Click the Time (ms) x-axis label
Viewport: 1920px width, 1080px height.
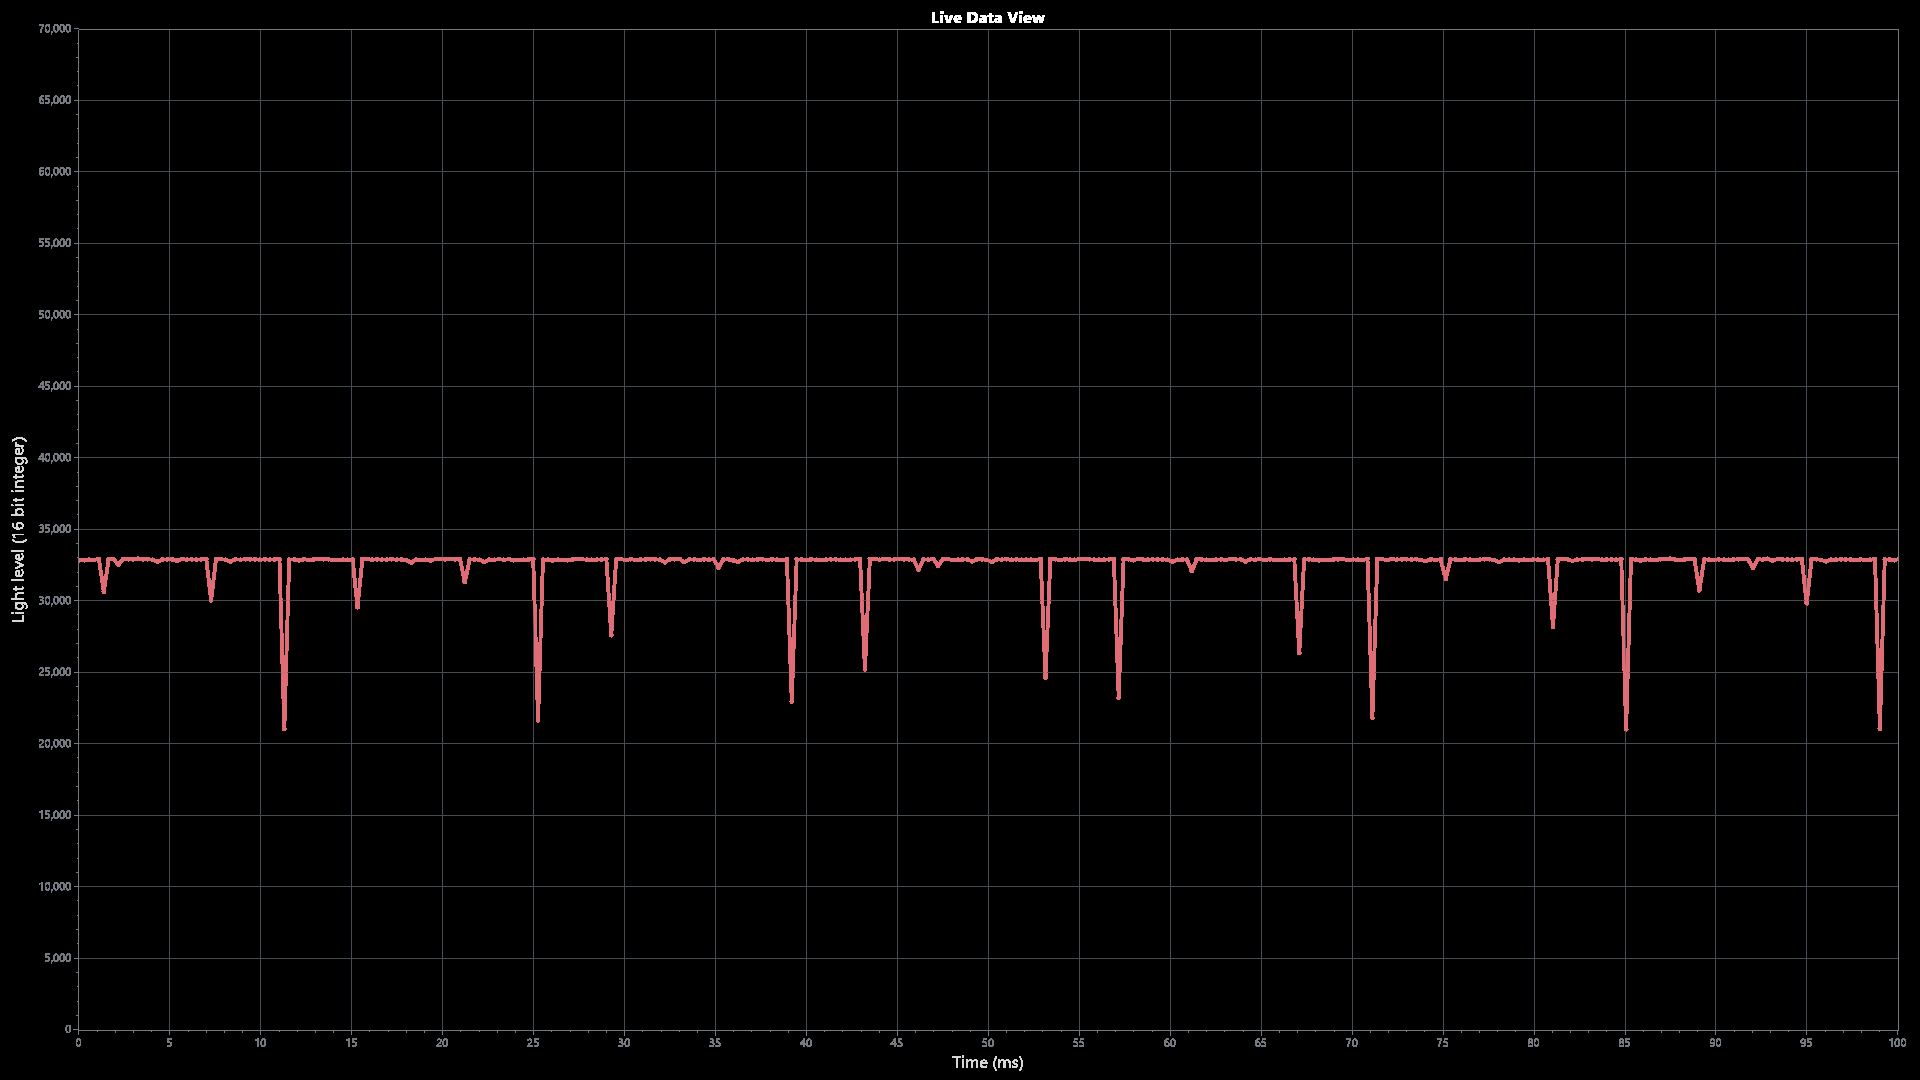coord(987,1062)
